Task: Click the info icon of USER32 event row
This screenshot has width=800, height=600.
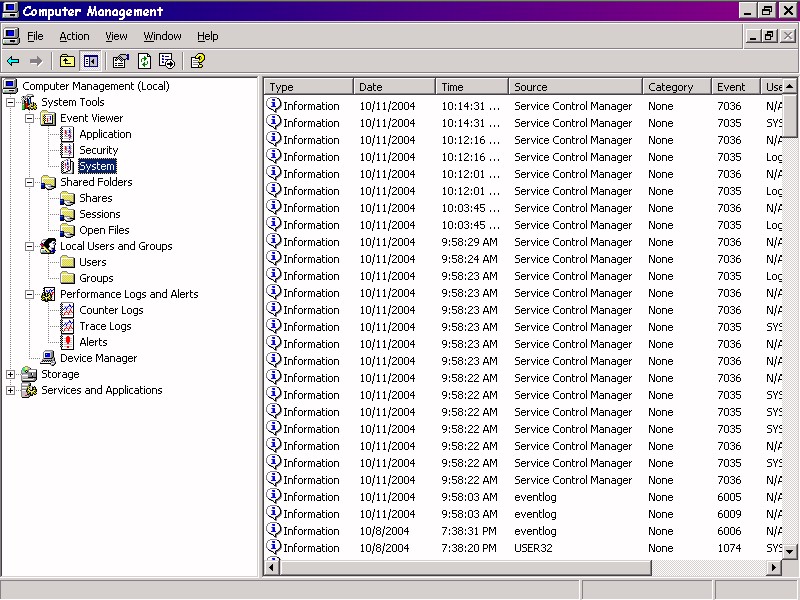Action: coord(274,547)
